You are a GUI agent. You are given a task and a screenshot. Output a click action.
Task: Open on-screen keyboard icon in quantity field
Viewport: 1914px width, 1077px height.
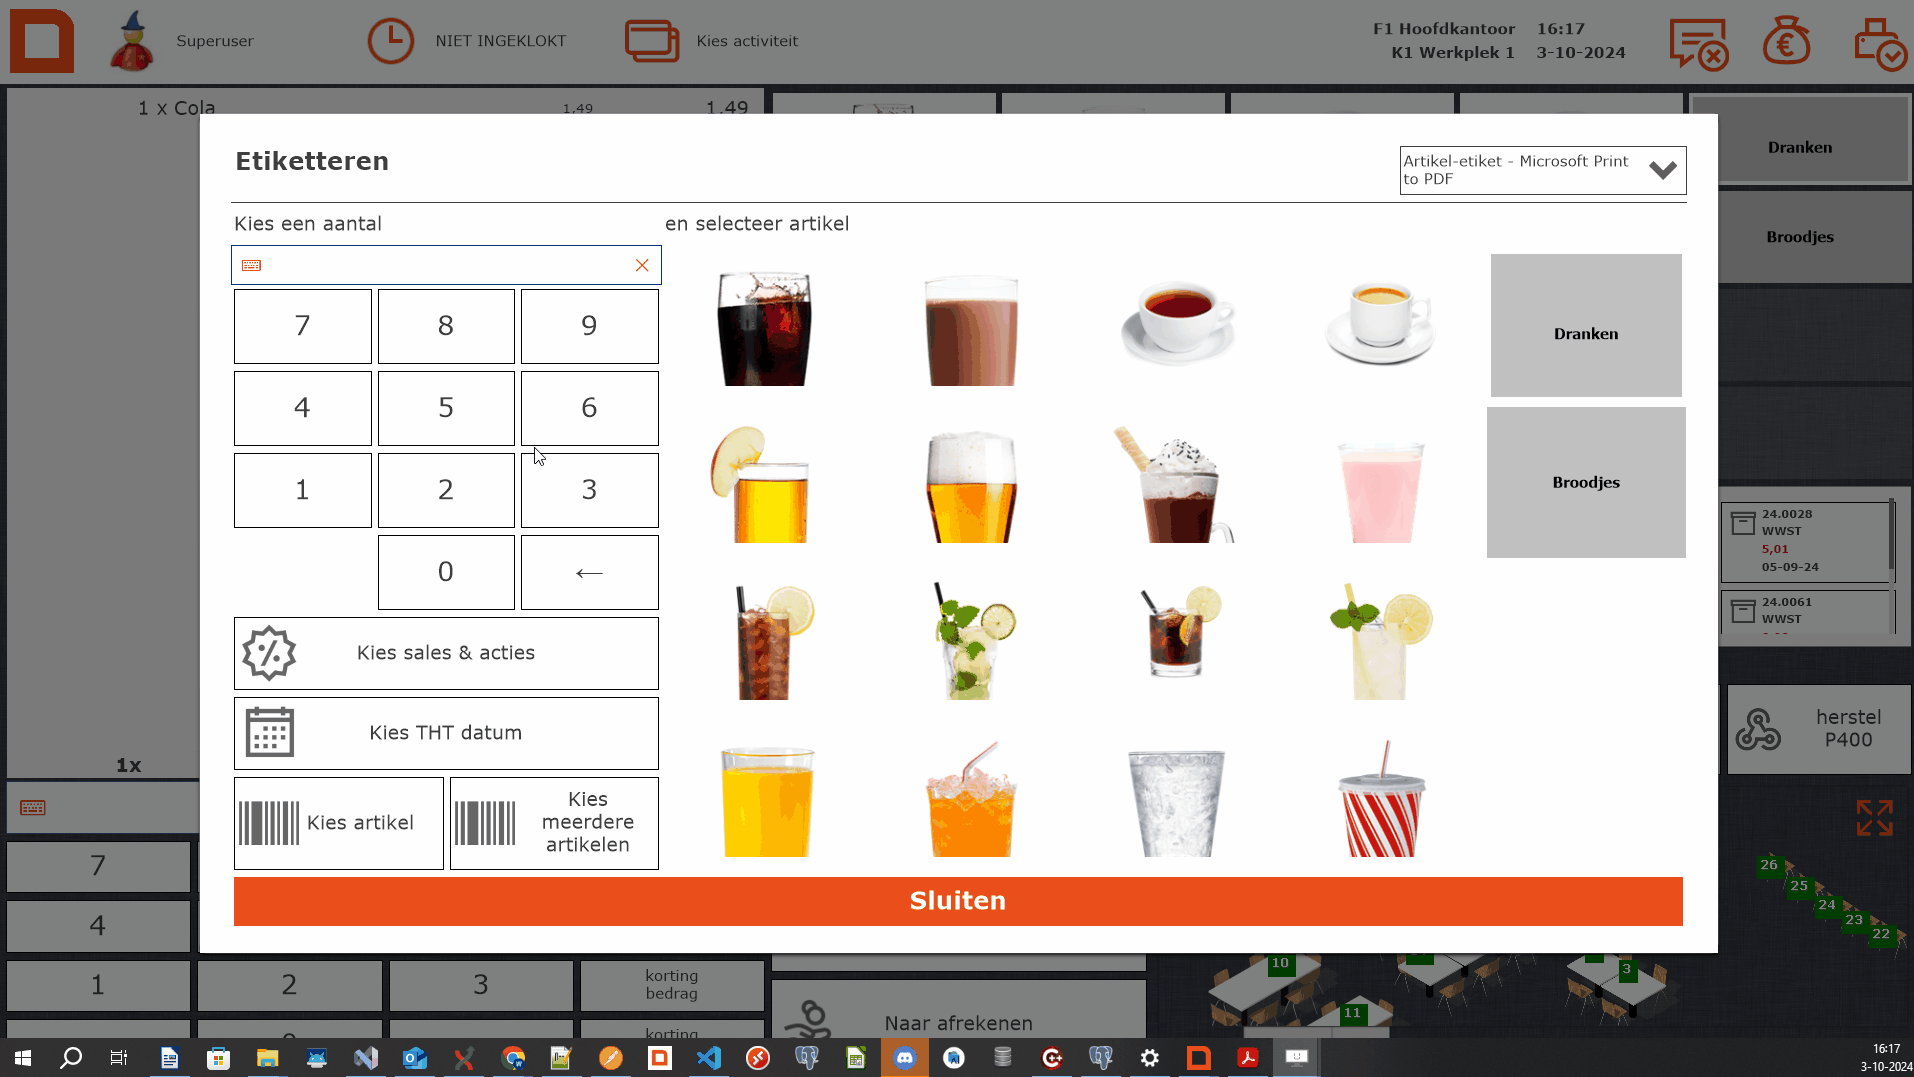pos(252,265)
